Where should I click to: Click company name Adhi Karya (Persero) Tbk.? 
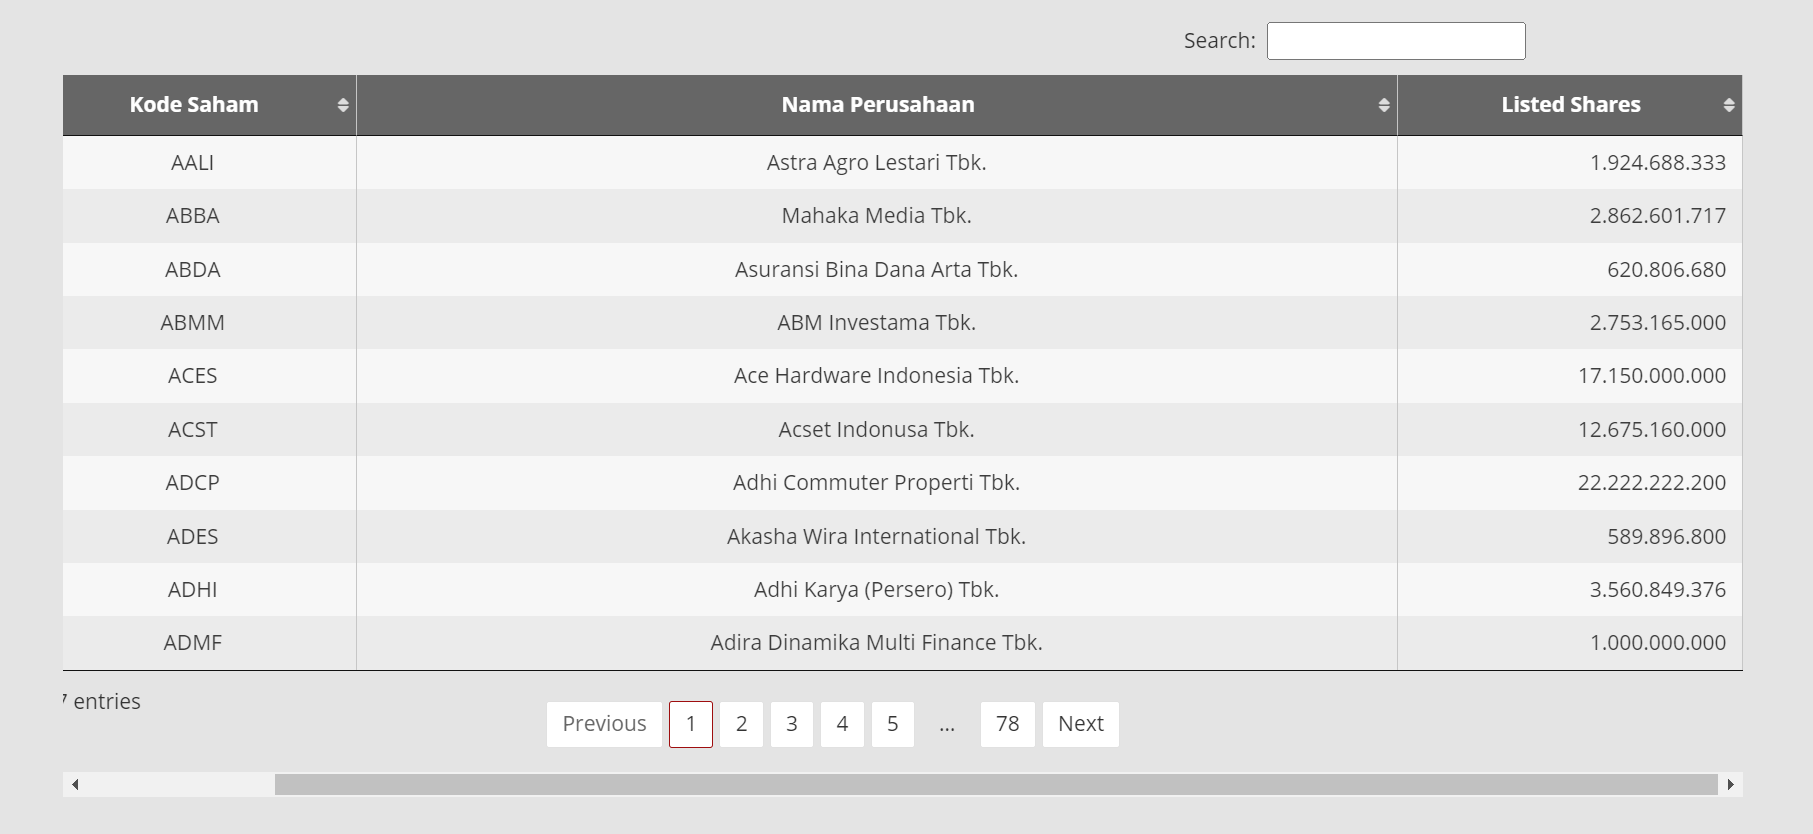click(877, 590)
